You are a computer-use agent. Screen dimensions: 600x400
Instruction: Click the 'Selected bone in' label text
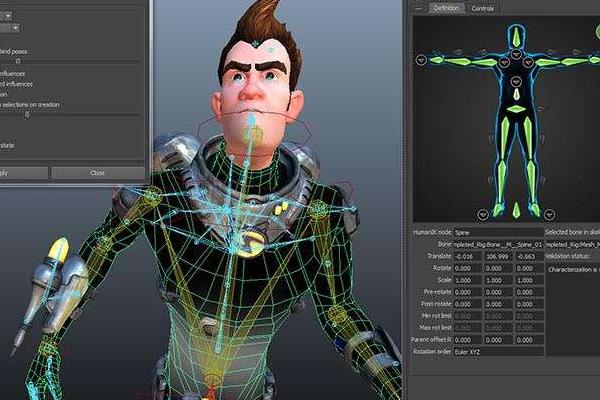point(567,232)
